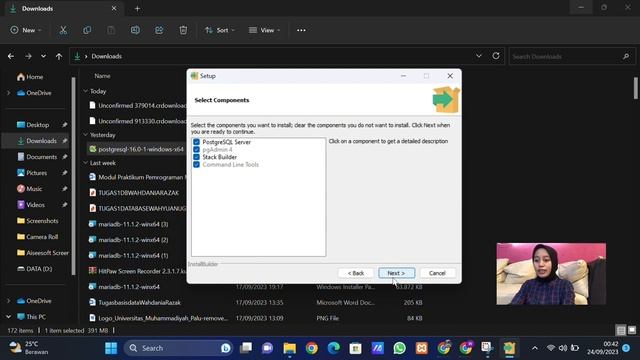Open the Windows Start button

111,348
